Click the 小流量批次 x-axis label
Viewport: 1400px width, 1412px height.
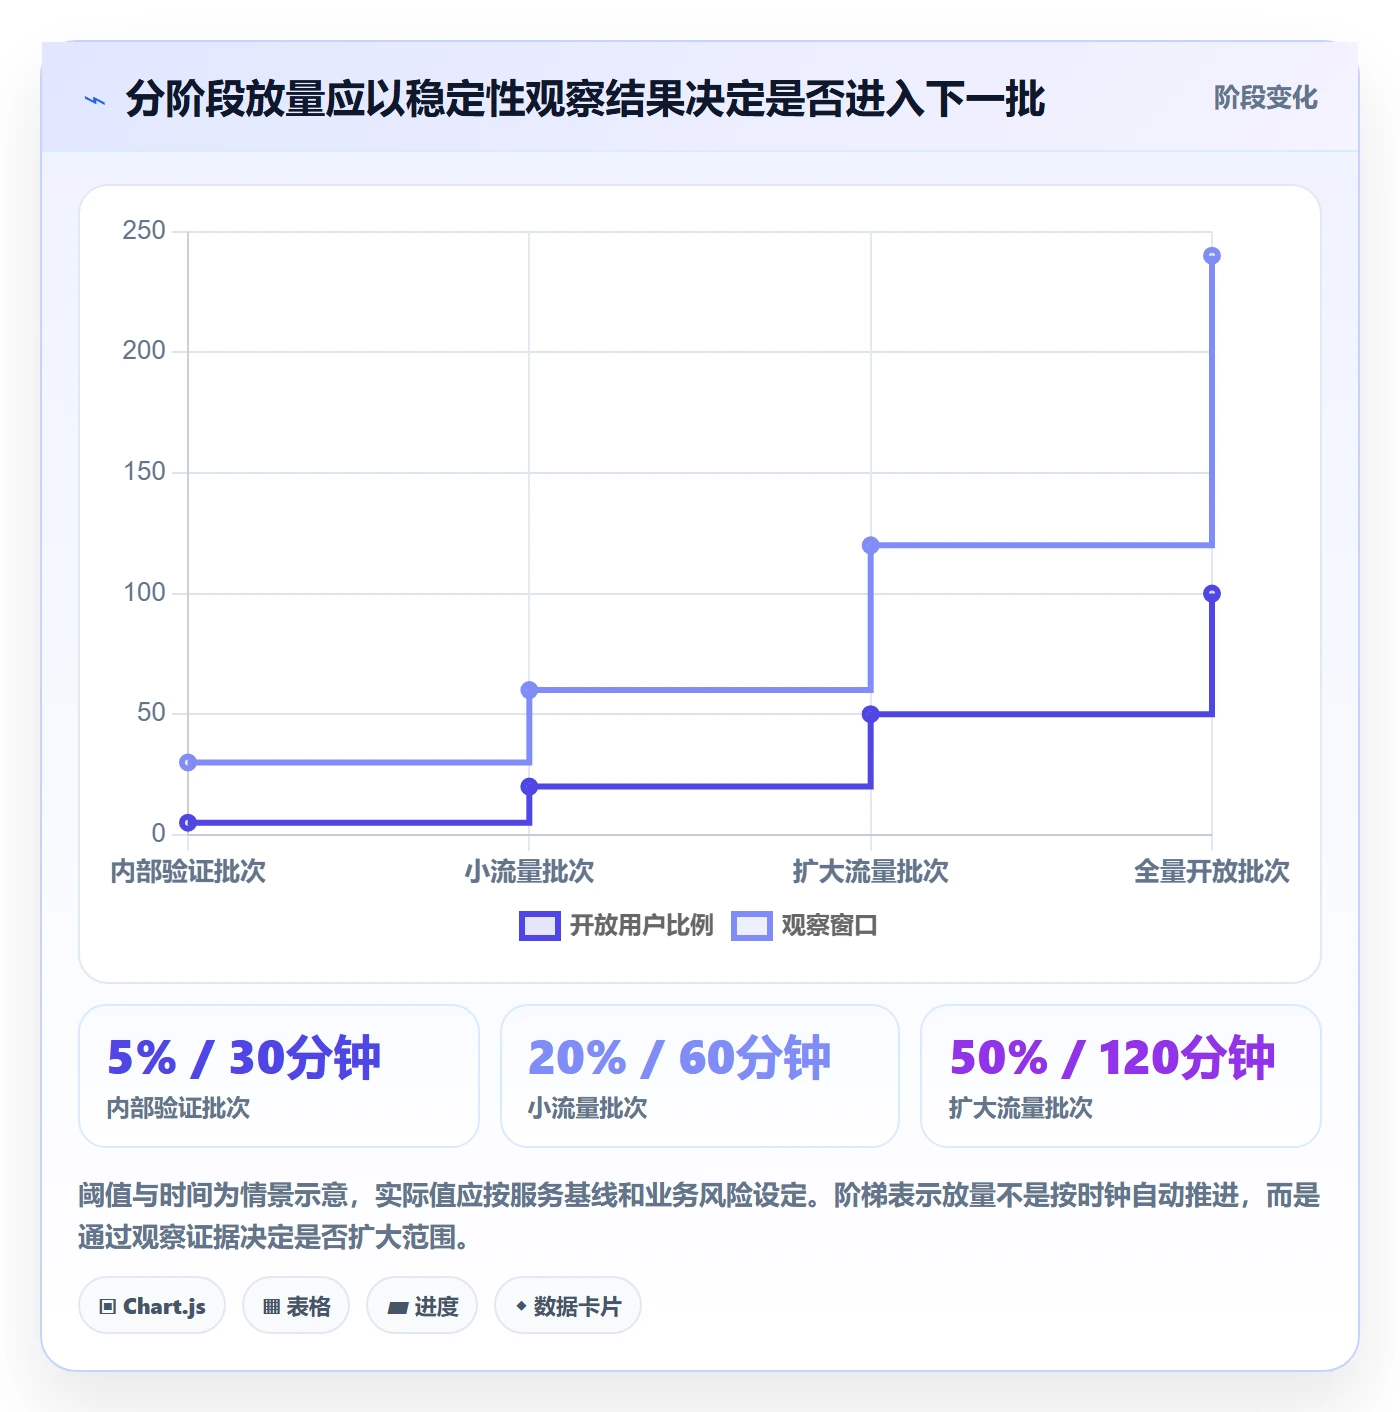pos(529,871)
